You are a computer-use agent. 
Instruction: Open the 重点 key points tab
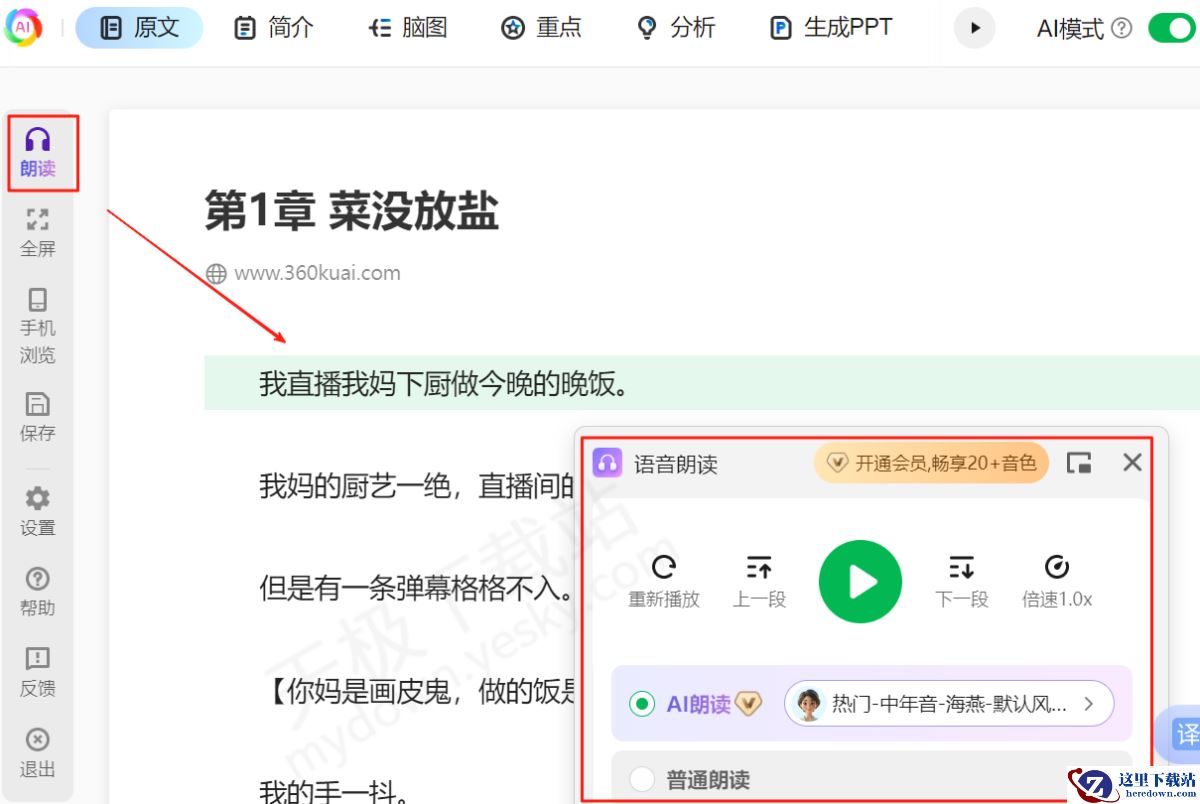(x=541, y=28)
